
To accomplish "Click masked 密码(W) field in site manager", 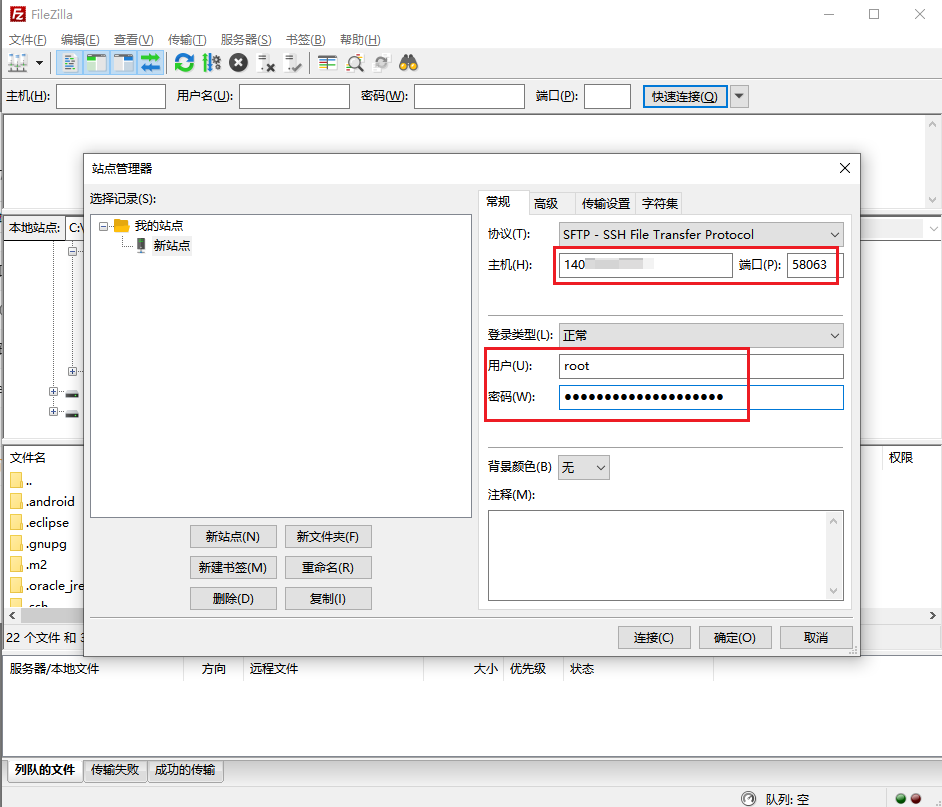I will coord(700,397).
